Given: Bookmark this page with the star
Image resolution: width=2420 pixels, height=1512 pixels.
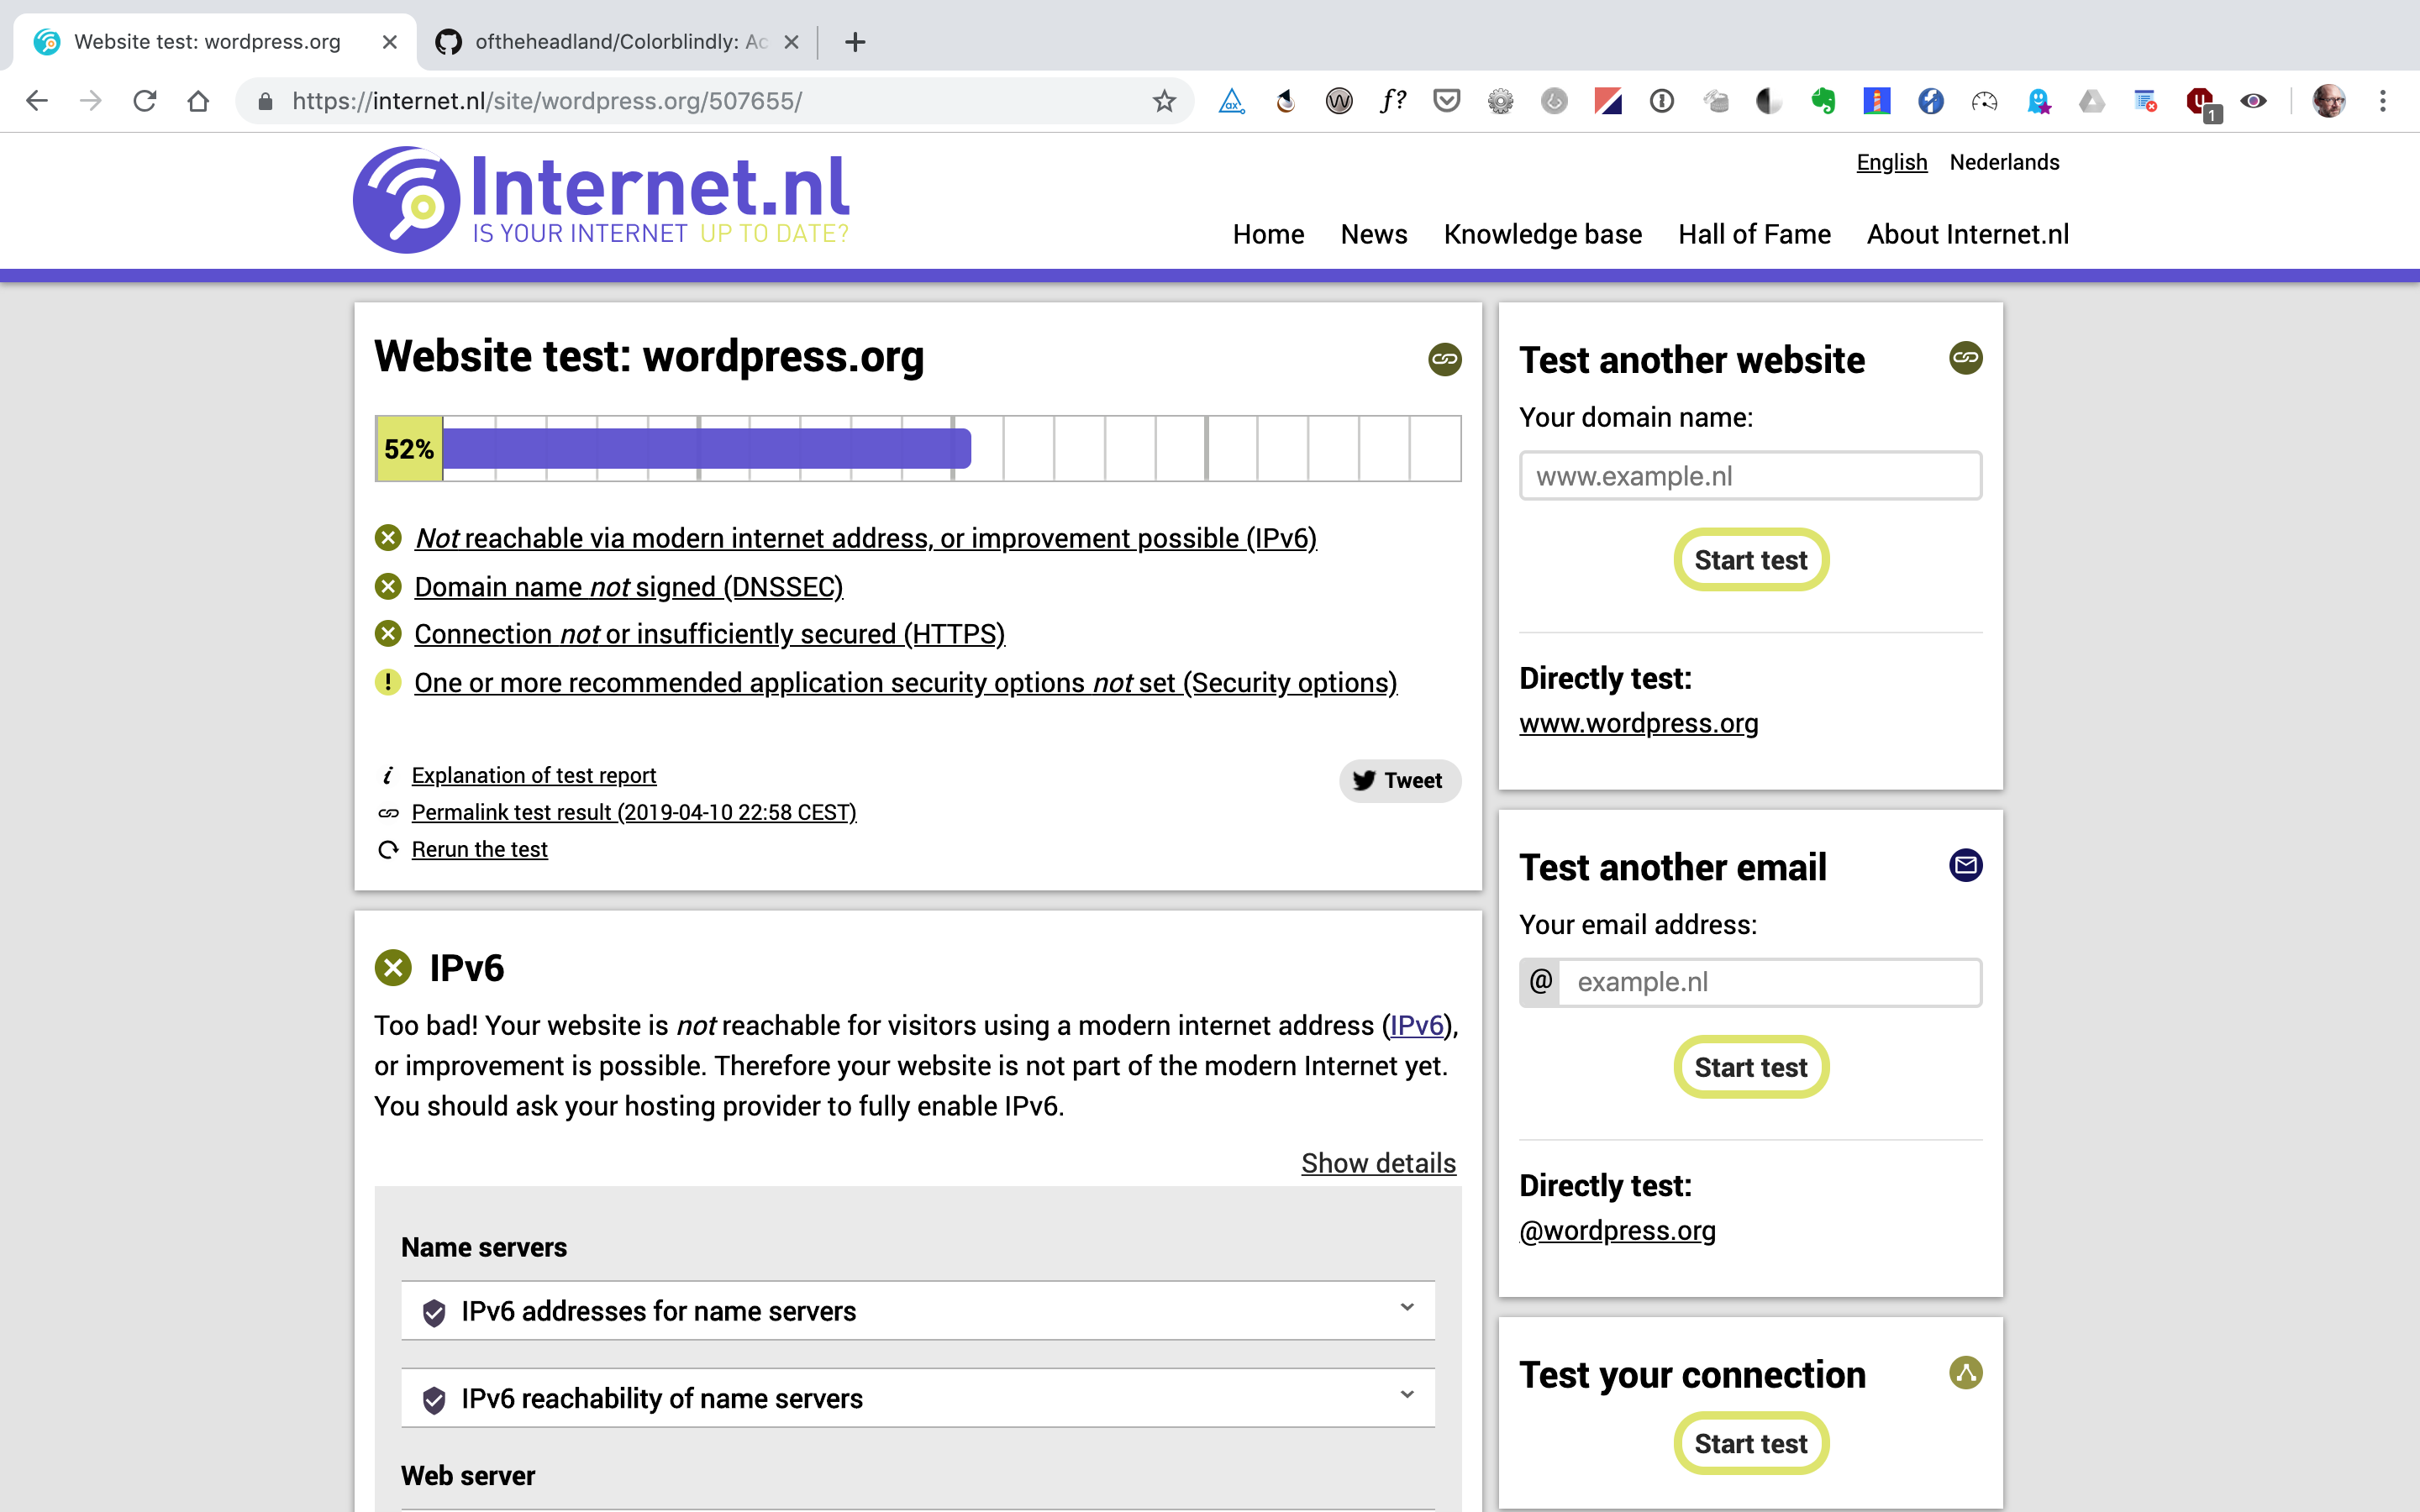Looking at the screenshot, I should [1163, 101].
